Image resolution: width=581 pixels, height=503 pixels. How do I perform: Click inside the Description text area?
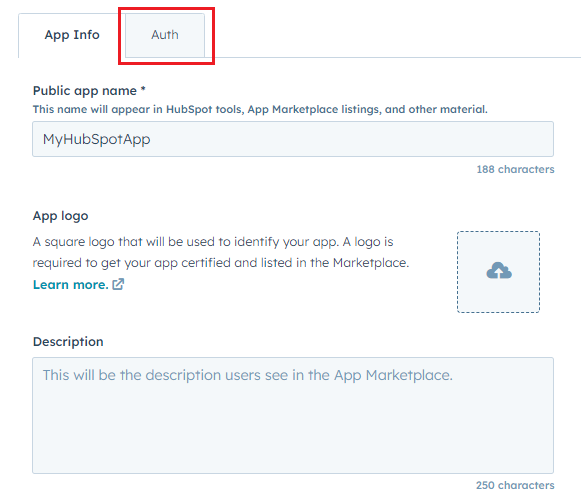coord(293,415)
